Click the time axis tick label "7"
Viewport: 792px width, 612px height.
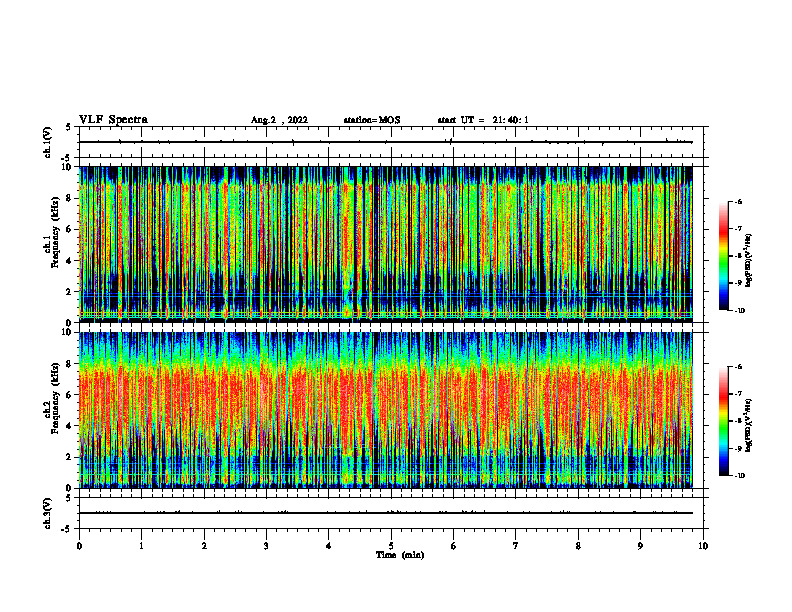tap(516, 546)
